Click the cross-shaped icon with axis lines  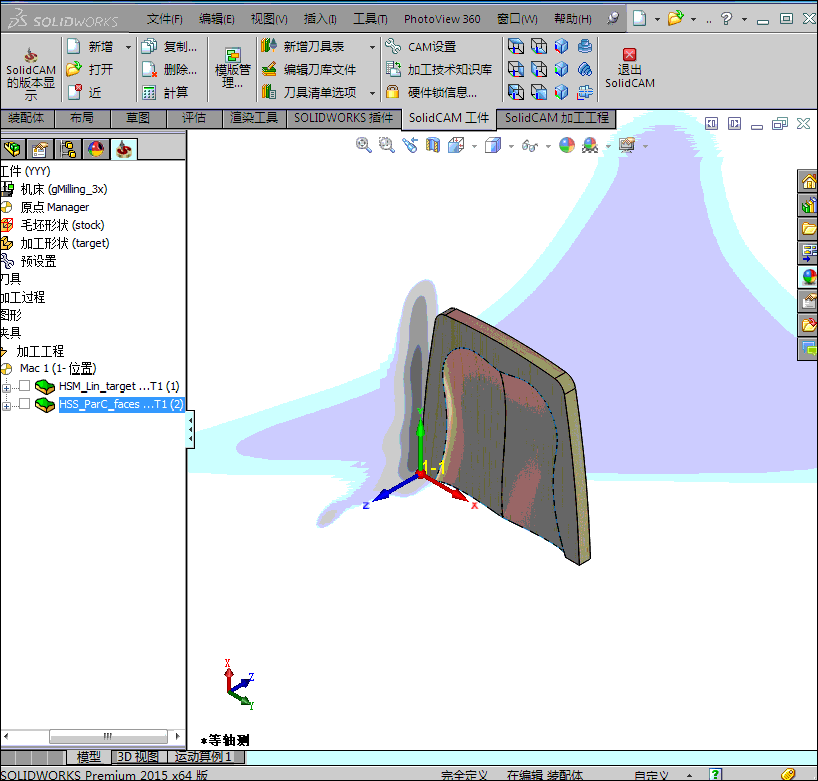585,92
